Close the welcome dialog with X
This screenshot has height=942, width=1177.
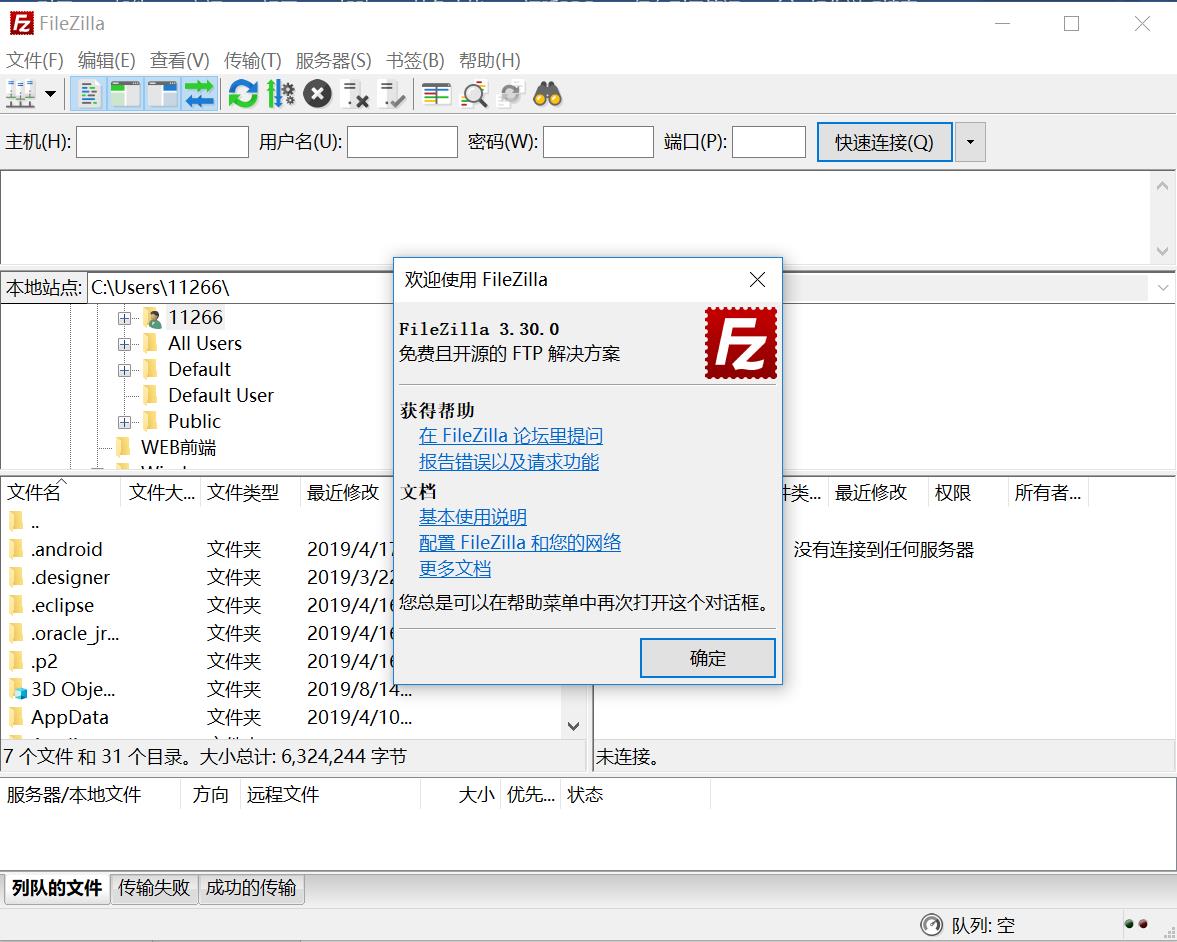[757, 280]
